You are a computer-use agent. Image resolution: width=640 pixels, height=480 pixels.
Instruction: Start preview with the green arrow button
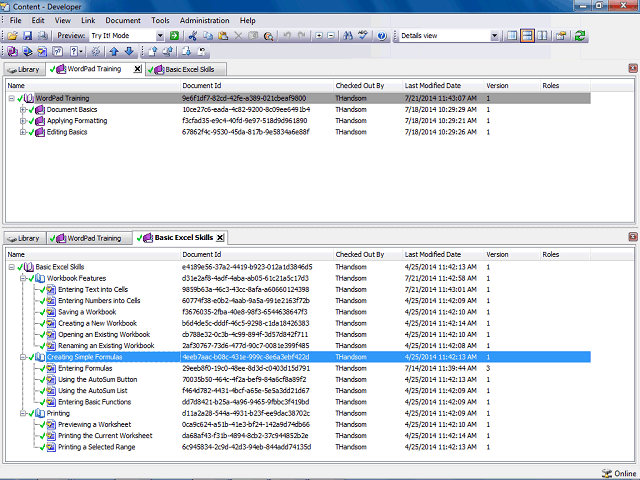174,36
